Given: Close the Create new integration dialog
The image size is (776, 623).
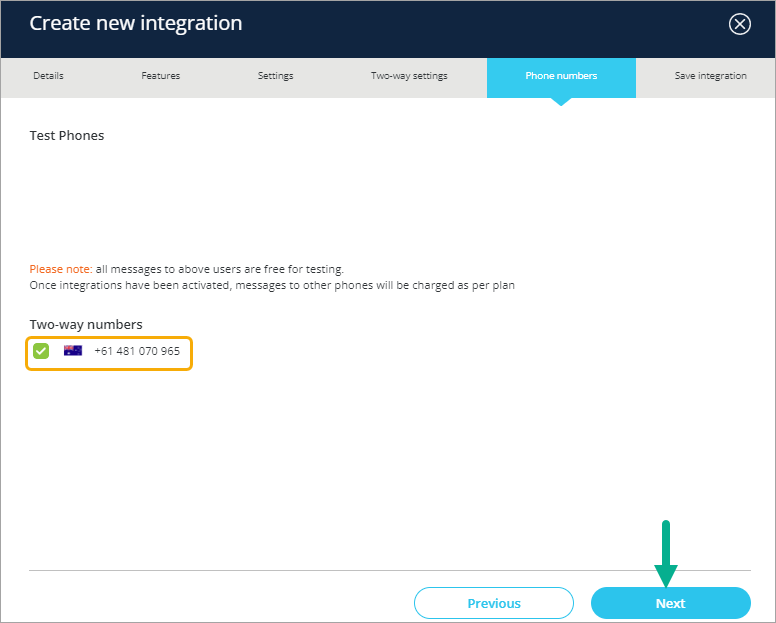Looking at the screenshot, I should pyautogui.click(x=739, y=24).
